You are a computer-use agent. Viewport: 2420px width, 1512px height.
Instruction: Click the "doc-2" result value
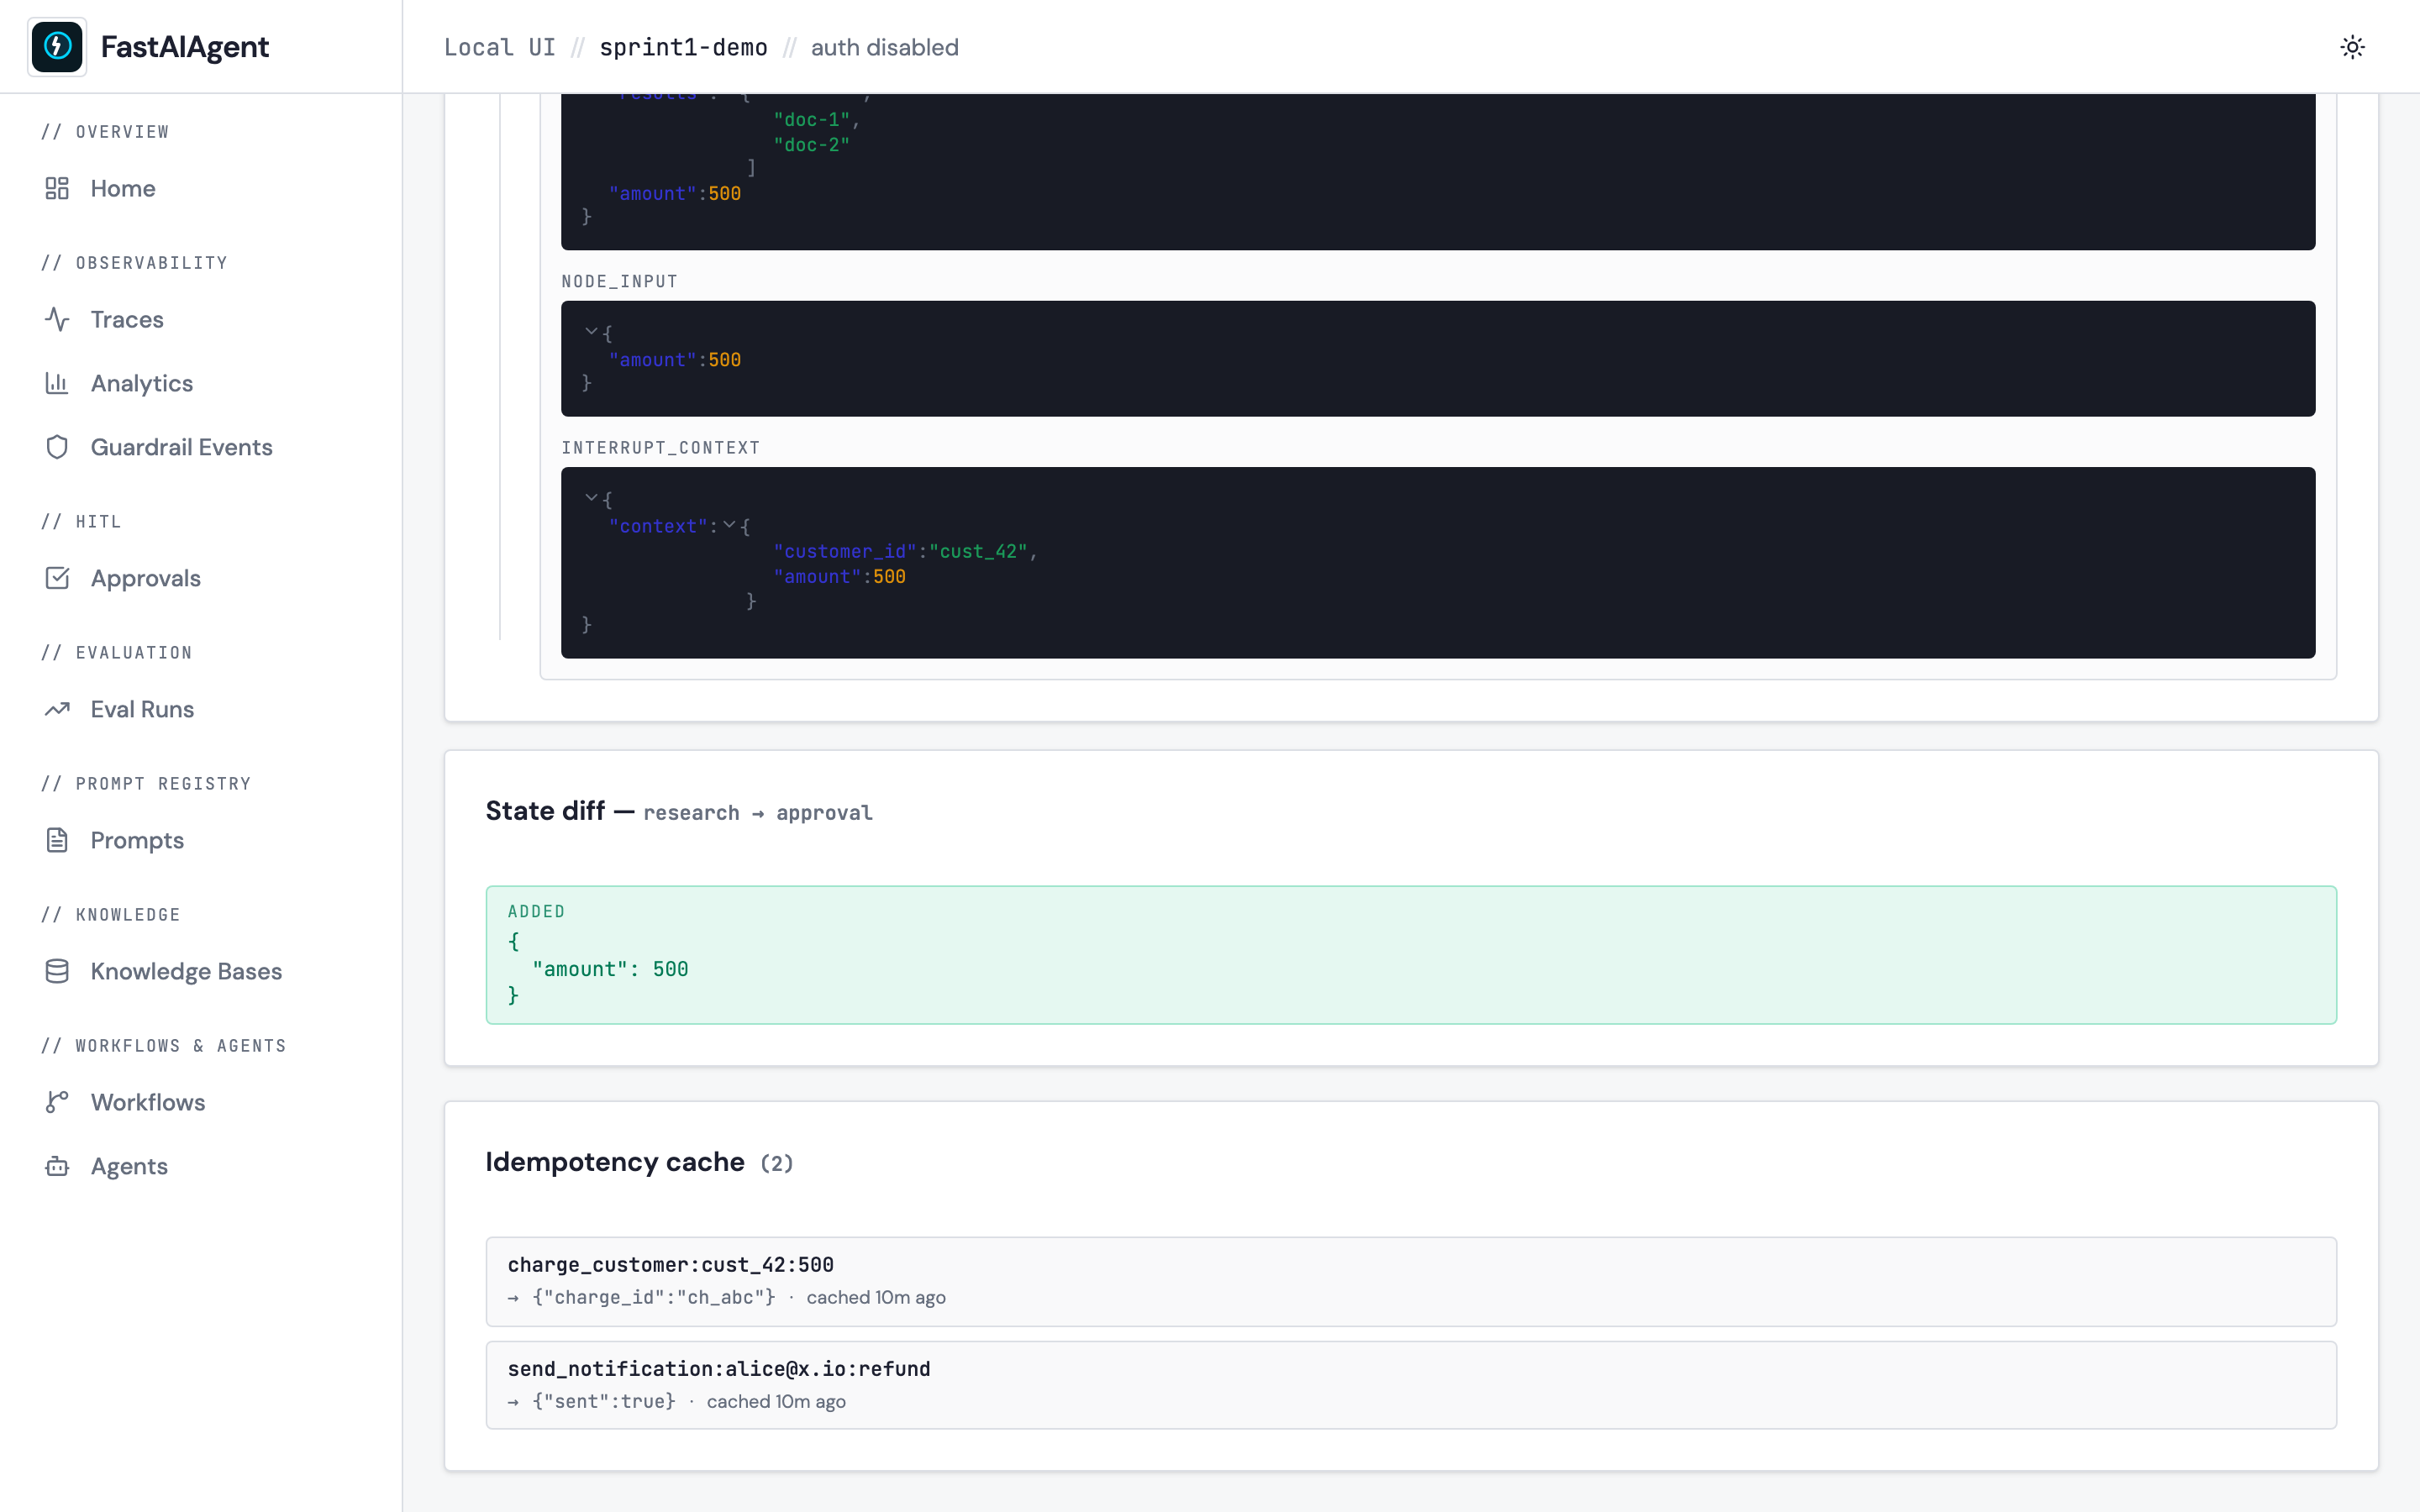coord(811,145)
